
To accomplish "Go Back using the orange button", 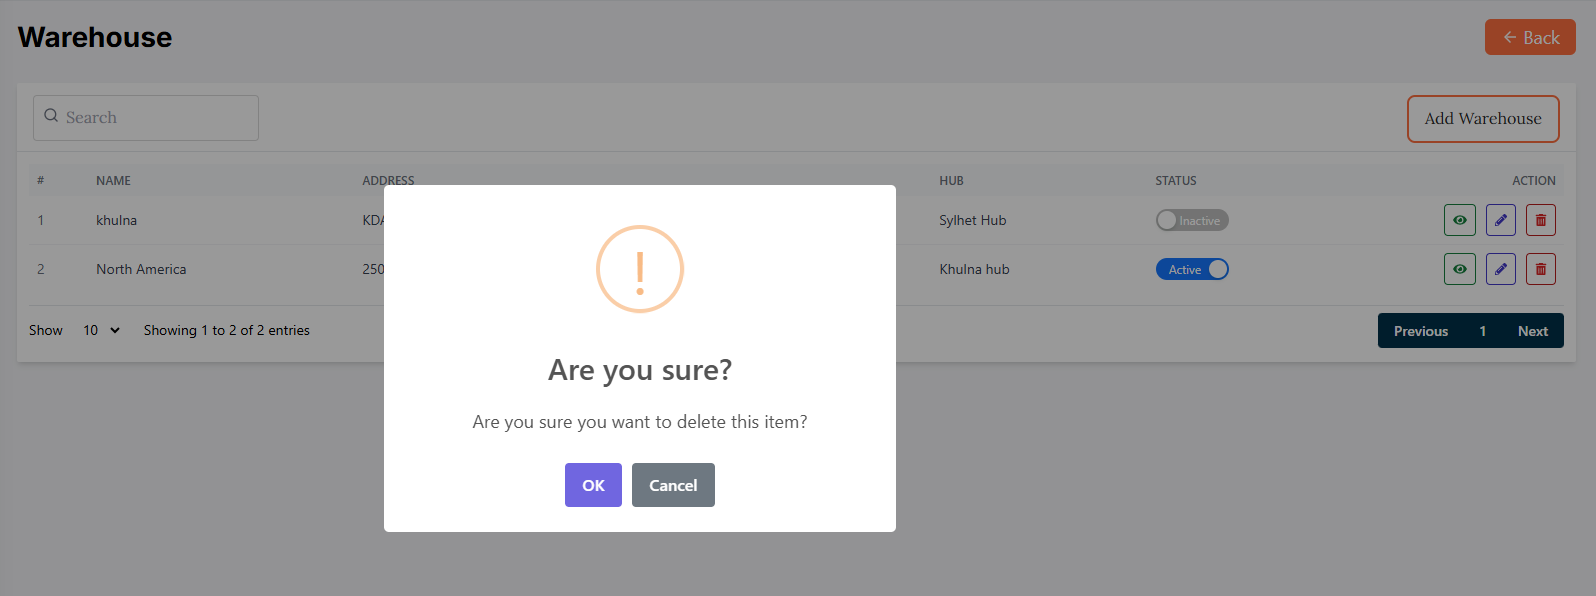I will click(x=1529, y=37).
